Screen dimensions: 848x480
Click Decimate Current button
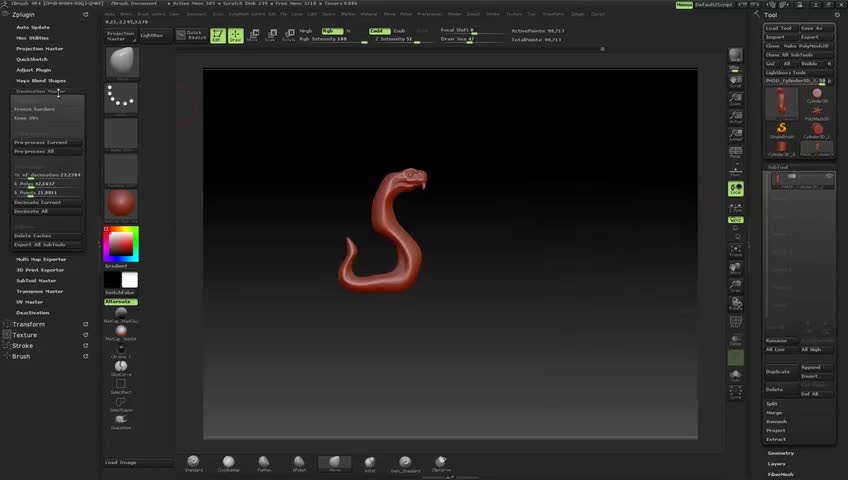pyautogui.click(x=48, y=203)
